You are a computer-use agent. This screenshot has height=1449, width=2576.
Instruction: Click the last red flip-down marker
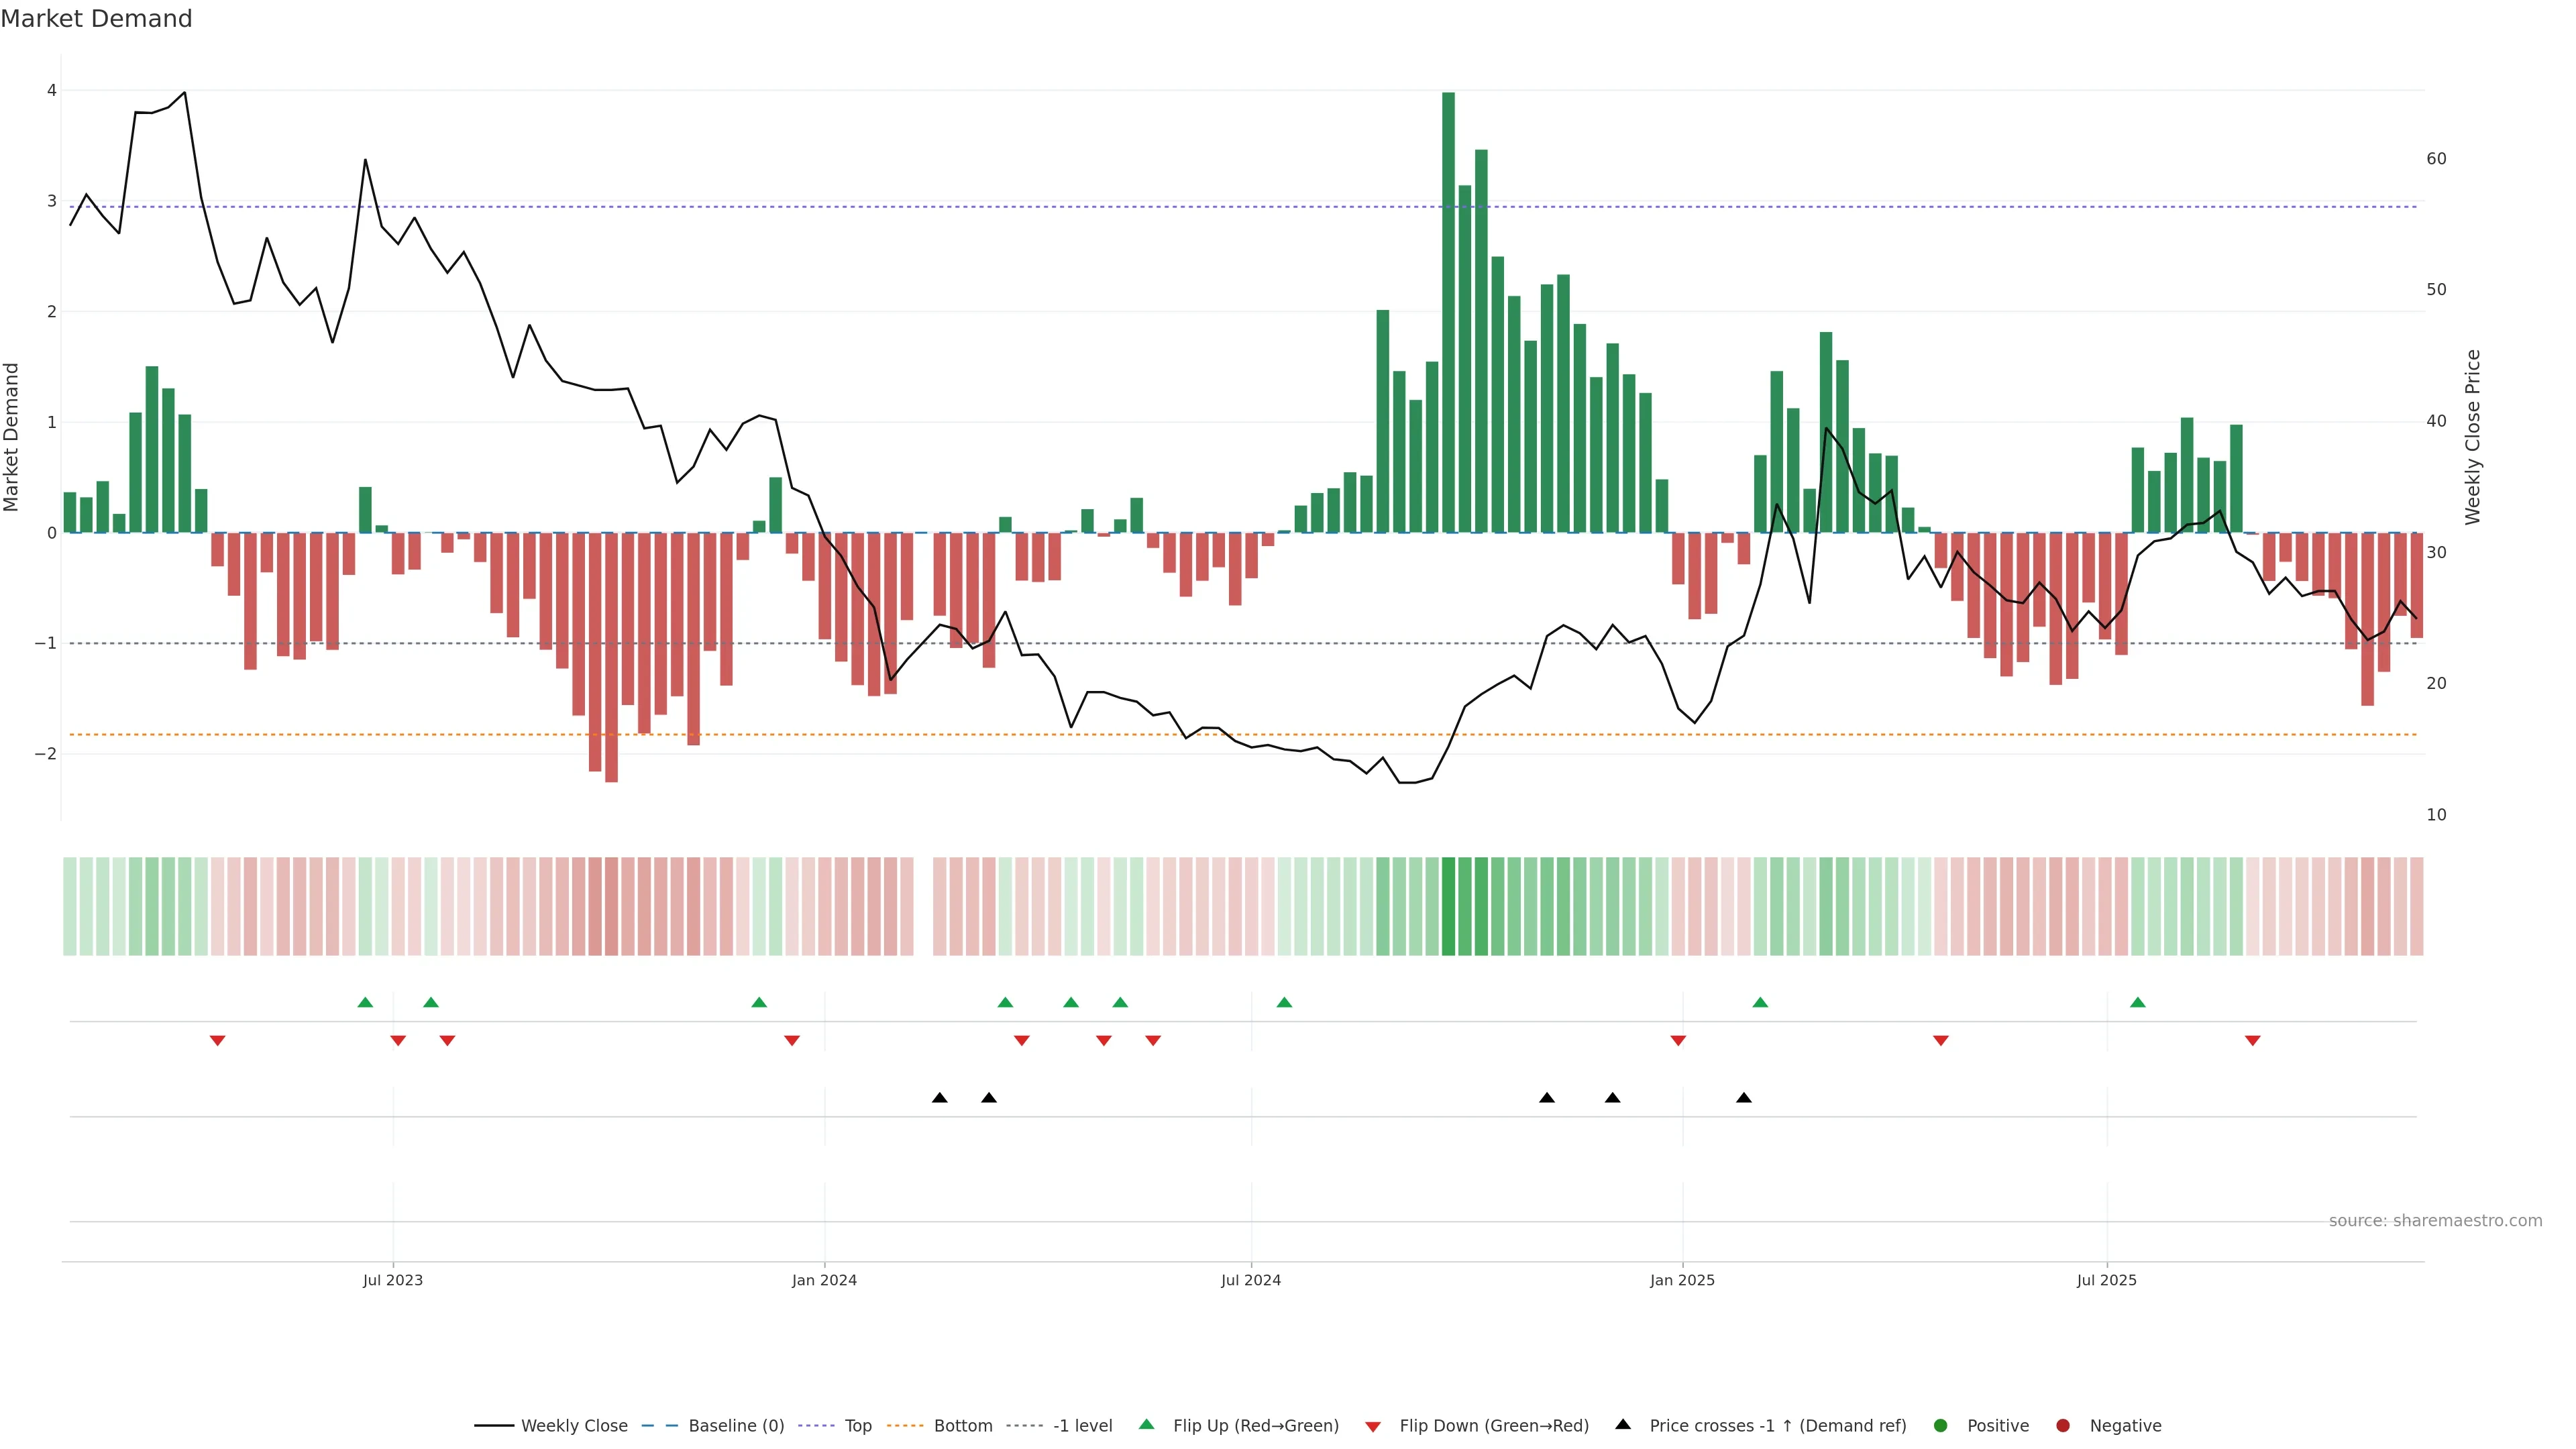coord(2252,1041)
